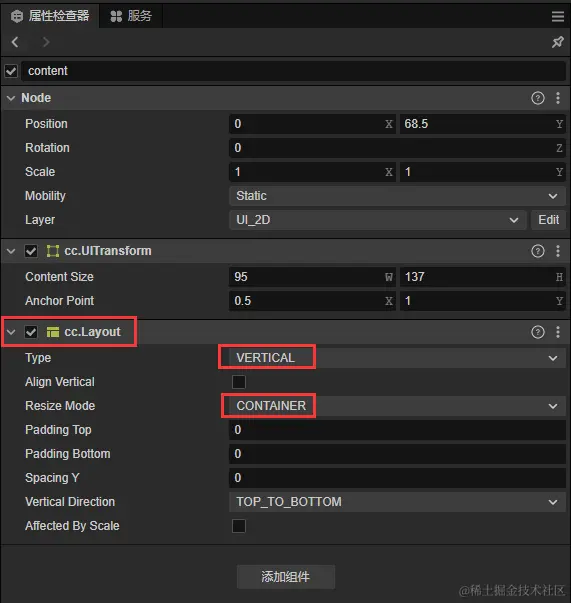The height and width of the screenshot is (603, 571).
Task: Click the 服务 tab icon
Action: point(116,17)
